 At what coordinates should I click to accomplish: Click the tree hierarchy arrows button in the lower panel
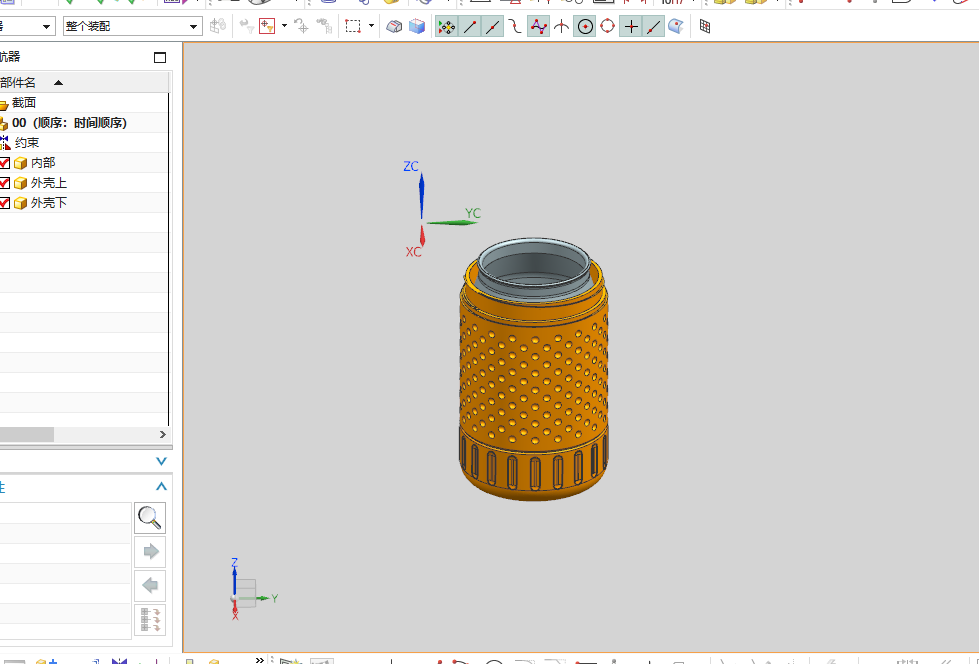pyautogui.click(x=150, y=619)
